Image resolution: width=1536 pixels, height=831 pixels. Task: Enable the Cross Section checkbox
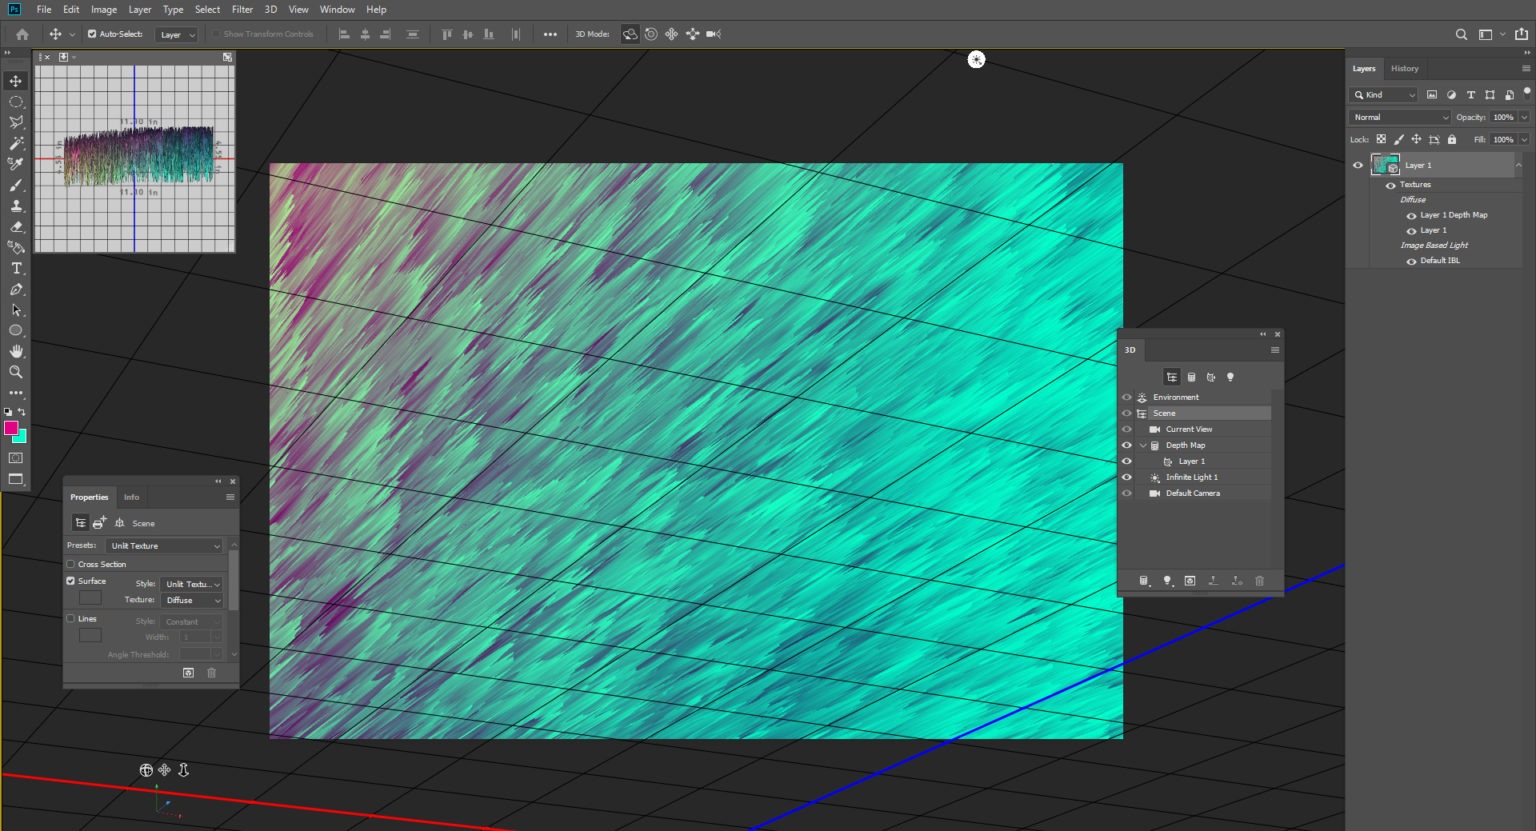point(70,564)
